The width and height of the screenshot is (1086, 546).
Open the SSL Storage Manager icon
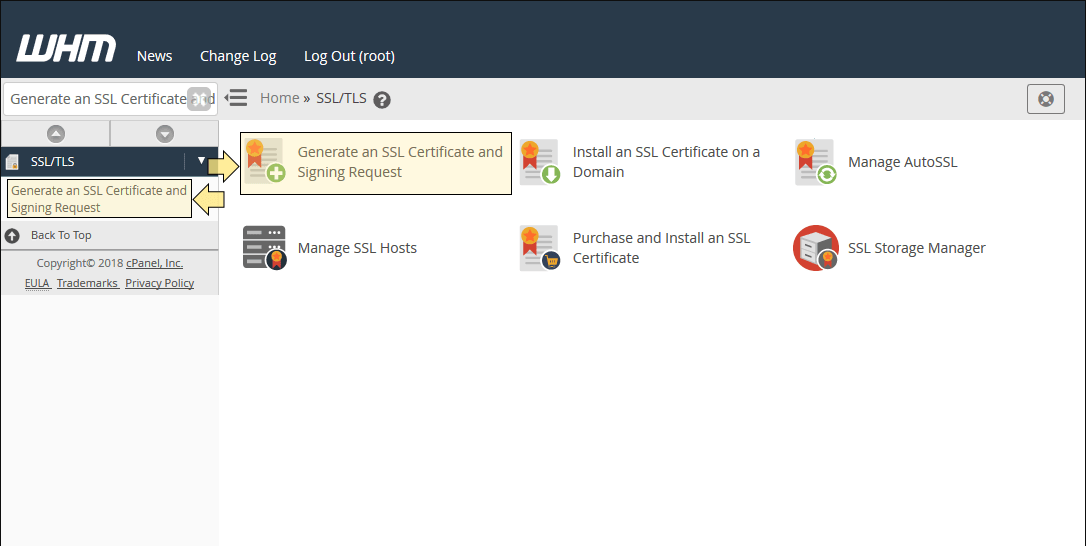click(816, 247)
